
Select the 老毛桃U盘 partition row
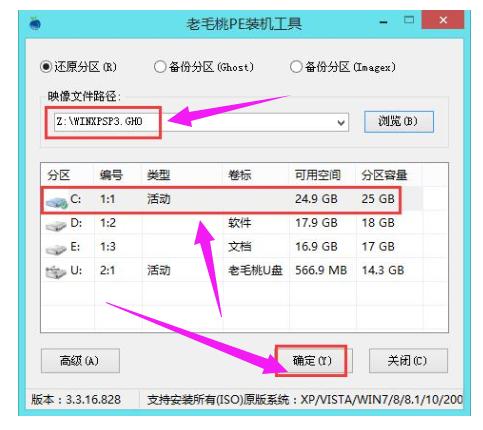click(x=244, y=270)
